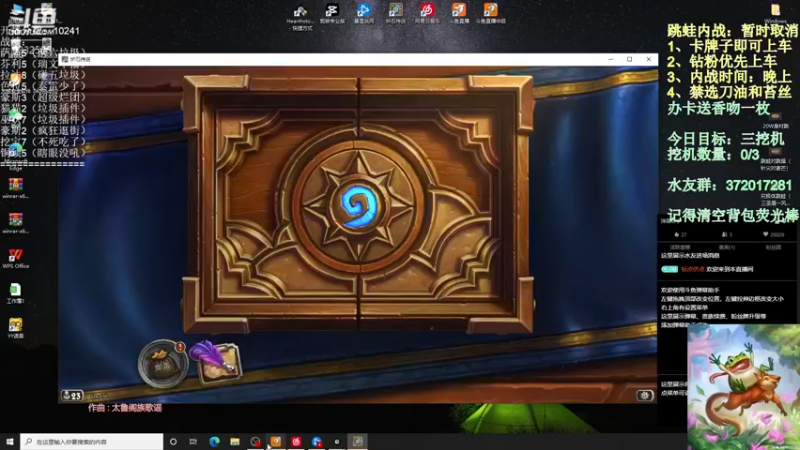
Task: Launch Microsoft Edge from the taskbar
Action: (x=214, y=441)
